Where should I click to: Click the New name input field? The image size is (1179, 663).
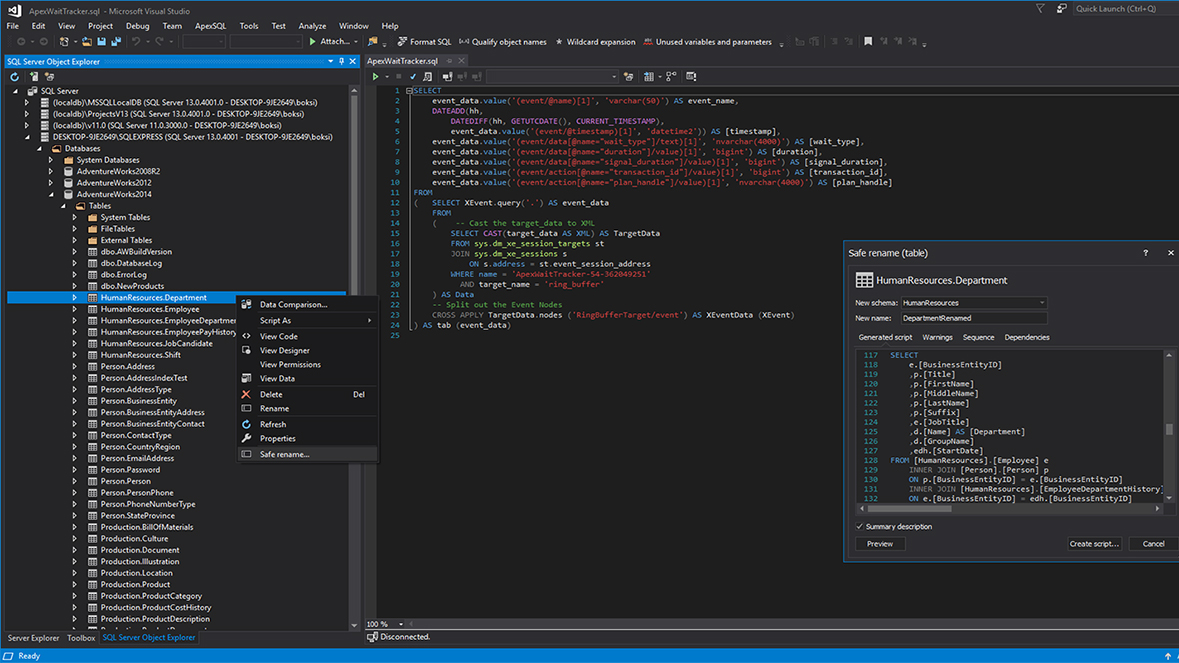(x=973, y=318)
